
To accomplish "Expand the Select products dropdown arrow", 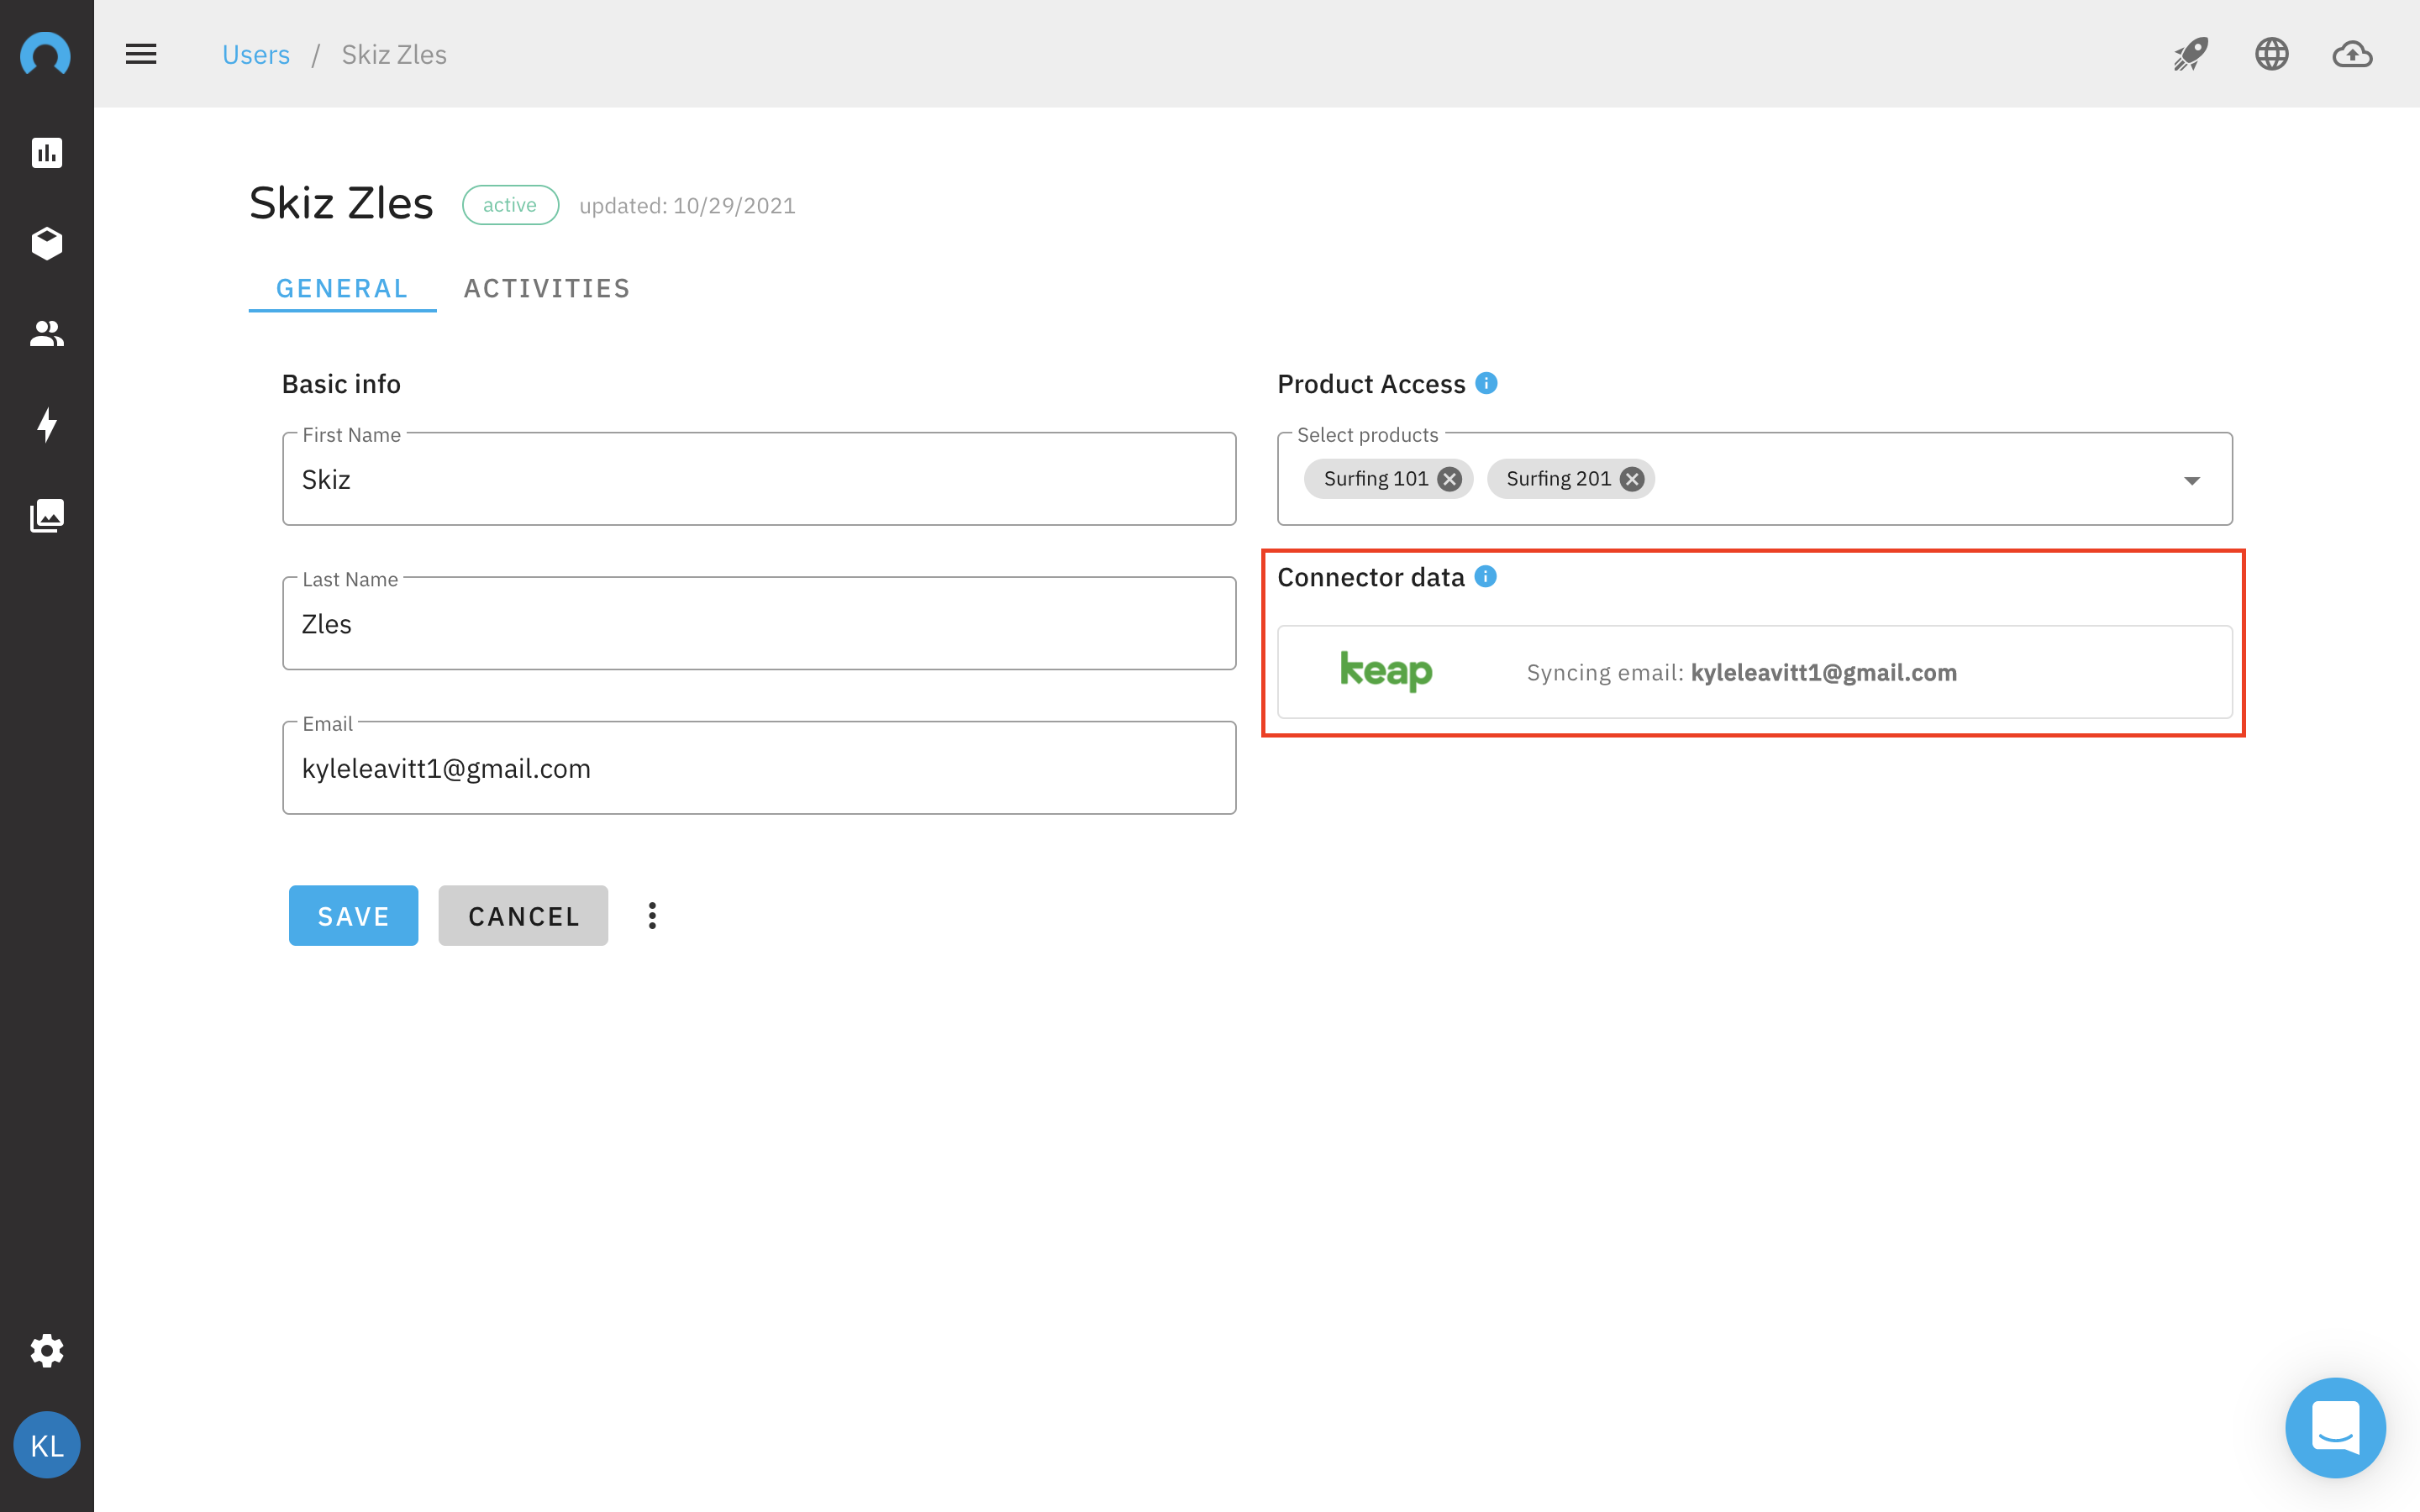I will click(x=2192, y=481).
